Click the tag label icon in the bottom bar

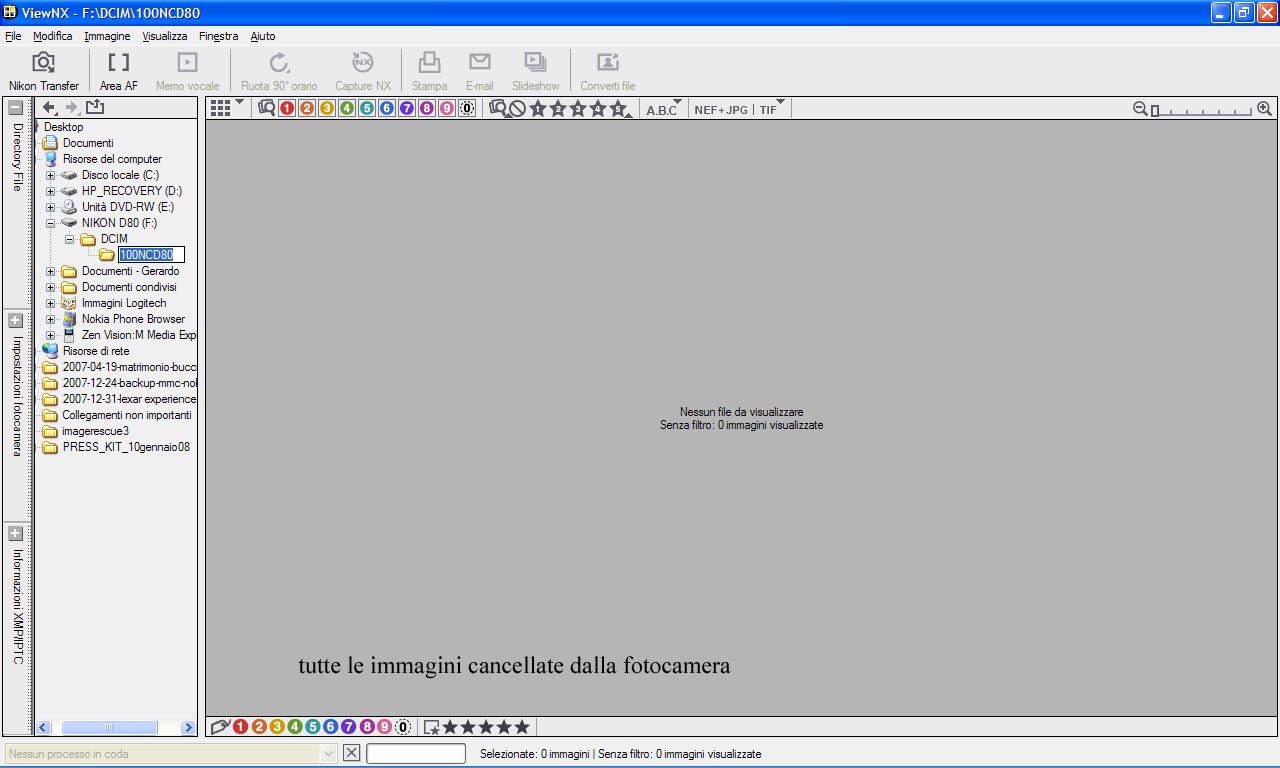pos(220,727)
